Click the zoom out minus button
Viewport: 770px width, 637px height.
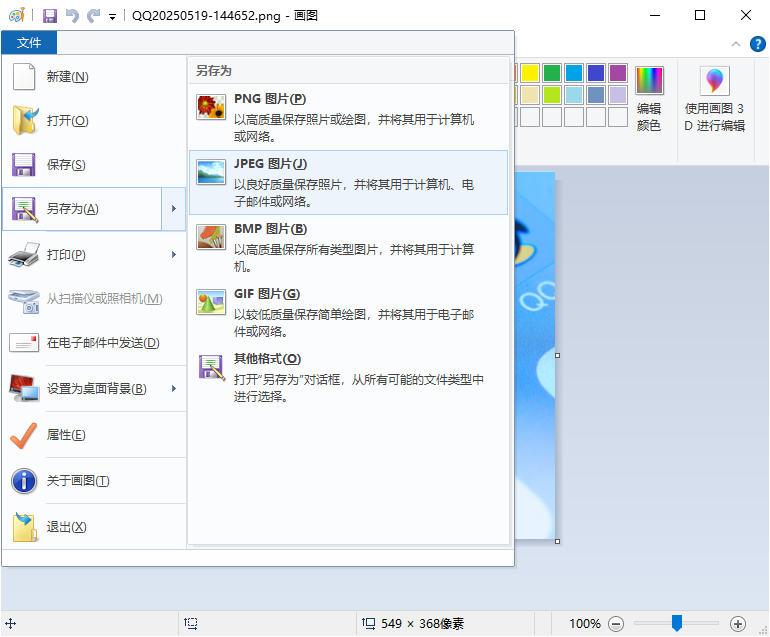(616, 624)
